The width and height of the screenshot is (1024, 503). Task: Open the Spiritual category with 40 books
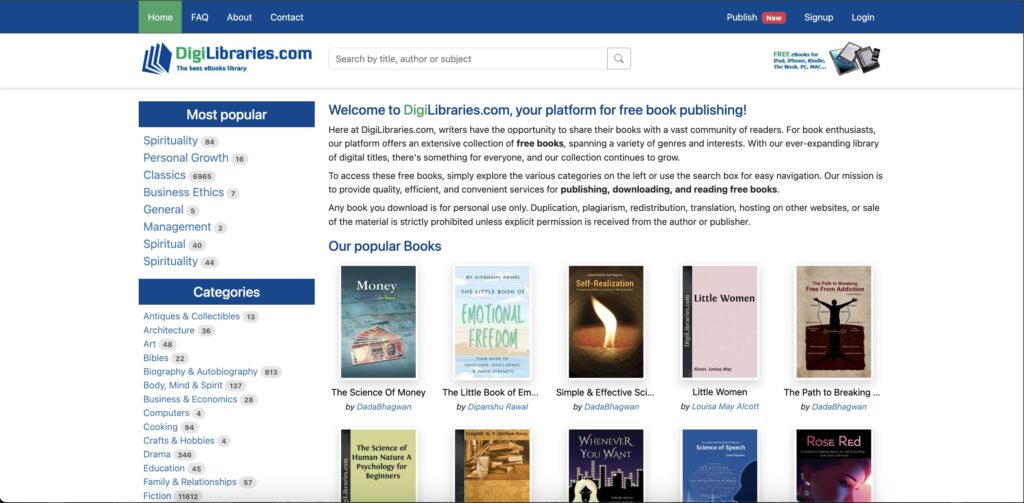(165, 244)
